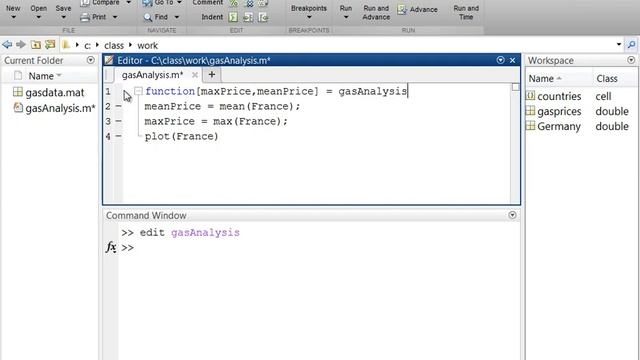The height and width of the screenshot is (360, 640).
Task: Click the forward navigation arrow
Action: [21, 45]
